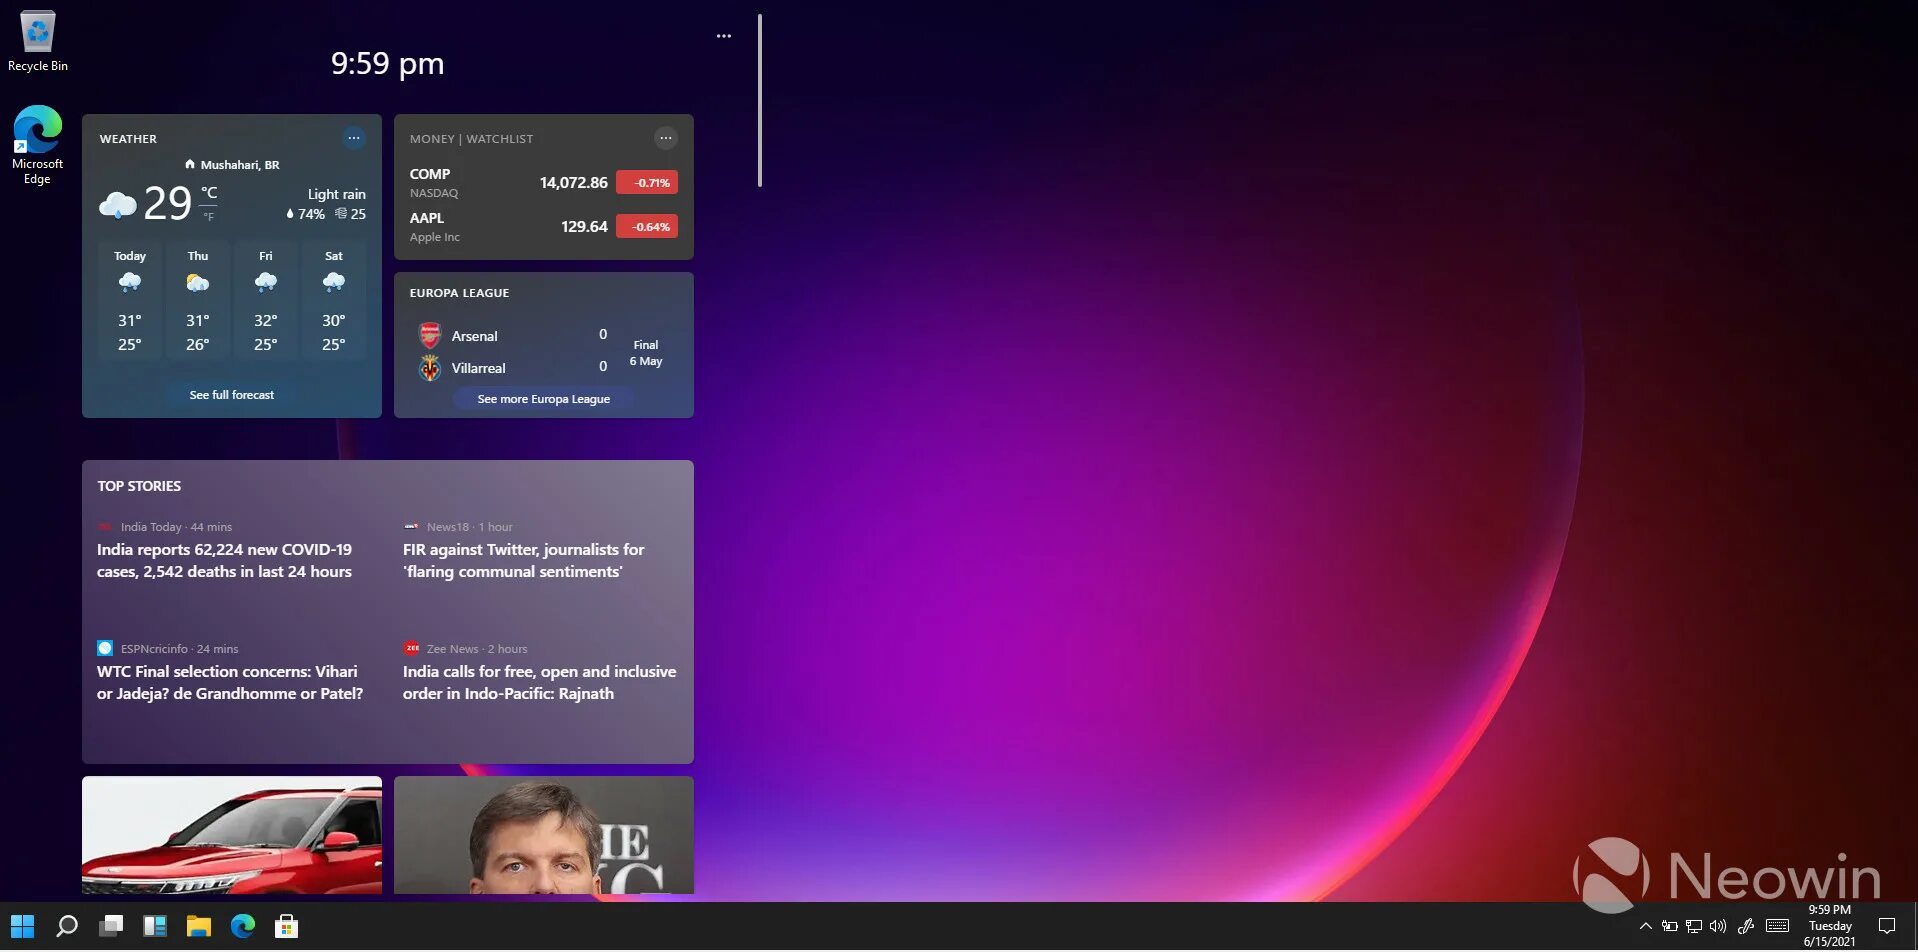Click the ESPNcricinfo source icon
The height and width of the screenshot is (952, 1918).
tap(105, 648)
